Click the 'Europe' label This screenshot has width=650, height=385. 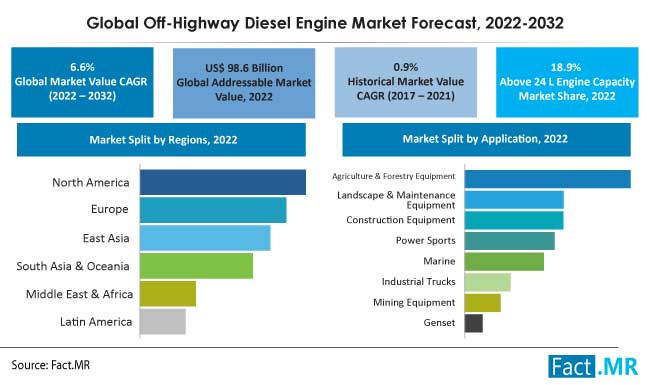[x=109, y=209]
